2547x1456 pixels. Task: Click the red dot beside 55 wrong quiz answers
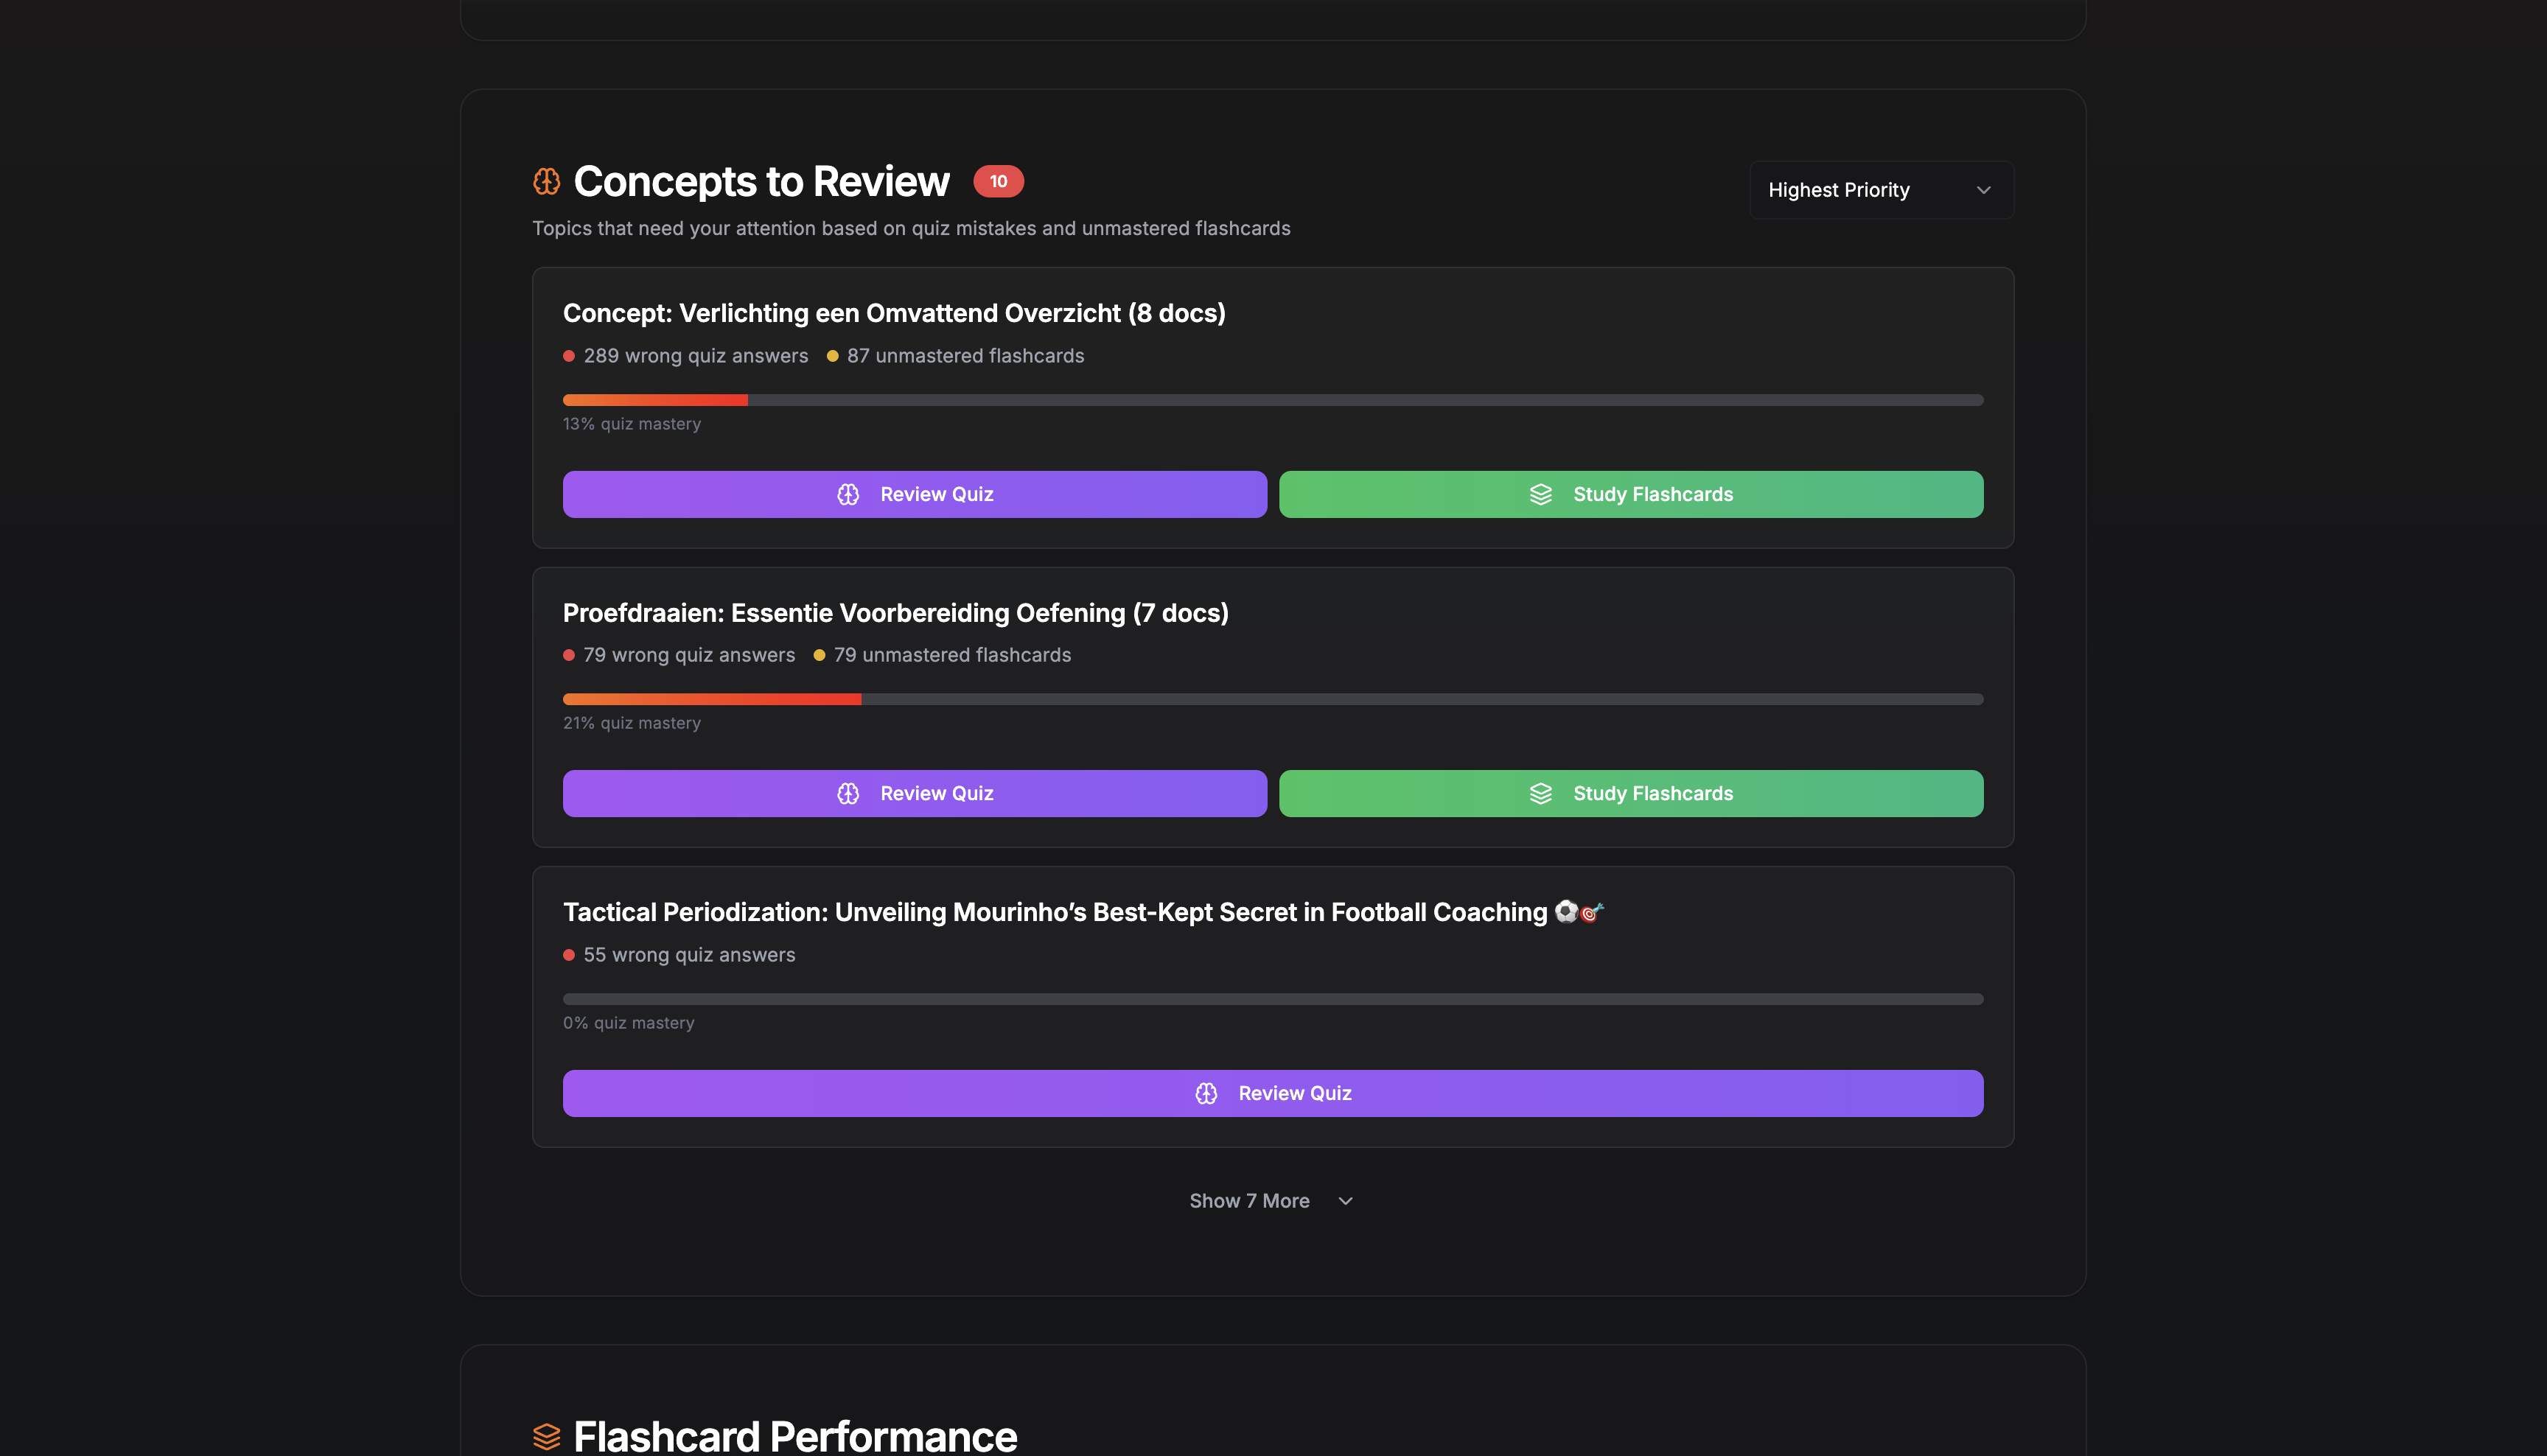pos(569,955)
